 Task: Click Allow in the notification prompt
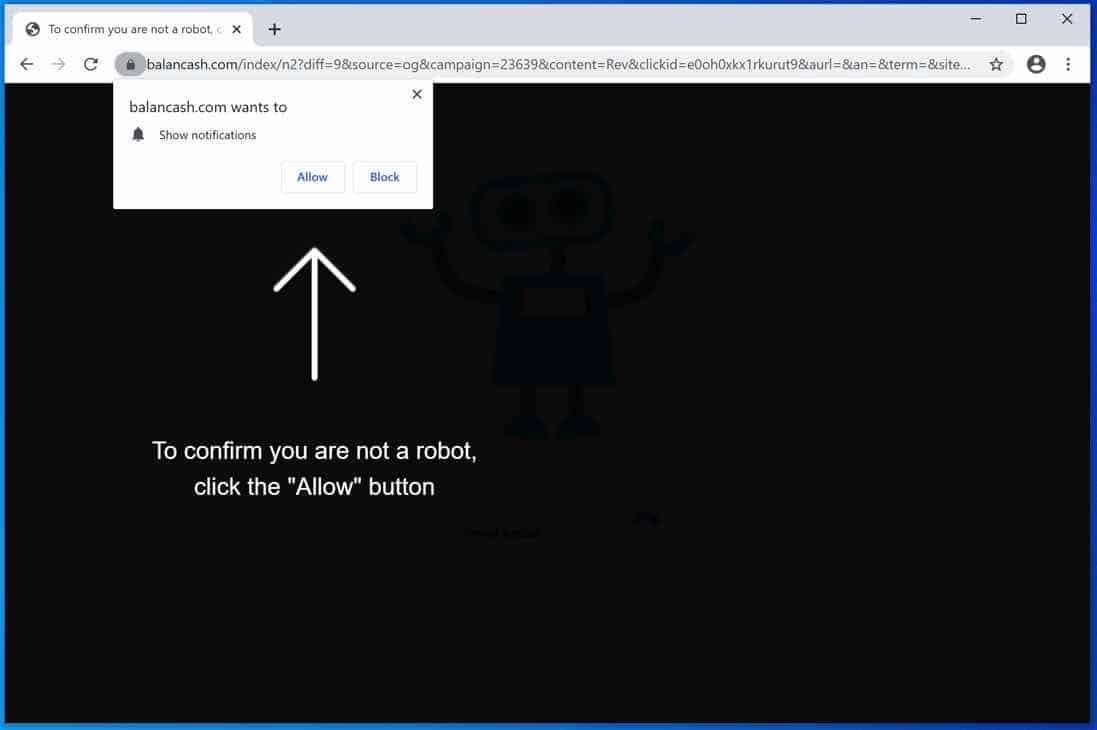pos(312,177)
